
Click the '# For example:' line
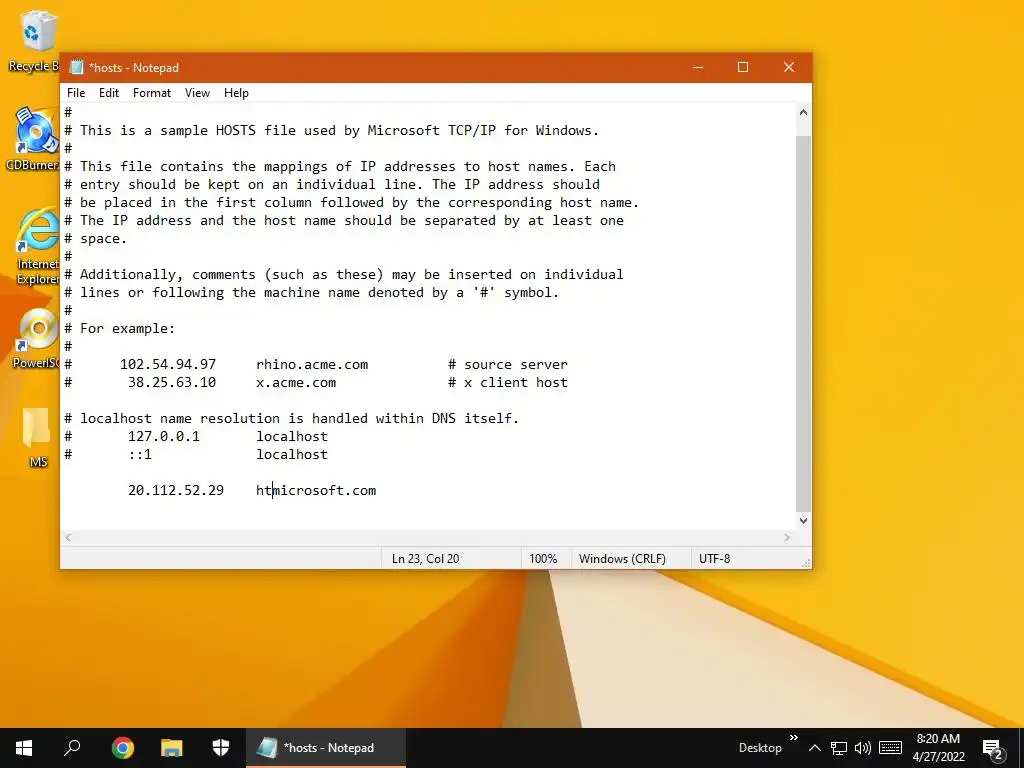point(120,328)
